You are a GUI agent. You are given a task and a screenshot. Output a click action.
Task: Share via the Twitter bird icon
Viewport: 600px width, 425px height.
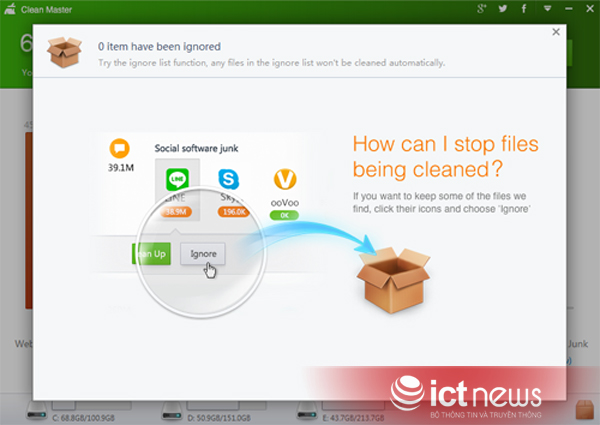click(503, 9)
